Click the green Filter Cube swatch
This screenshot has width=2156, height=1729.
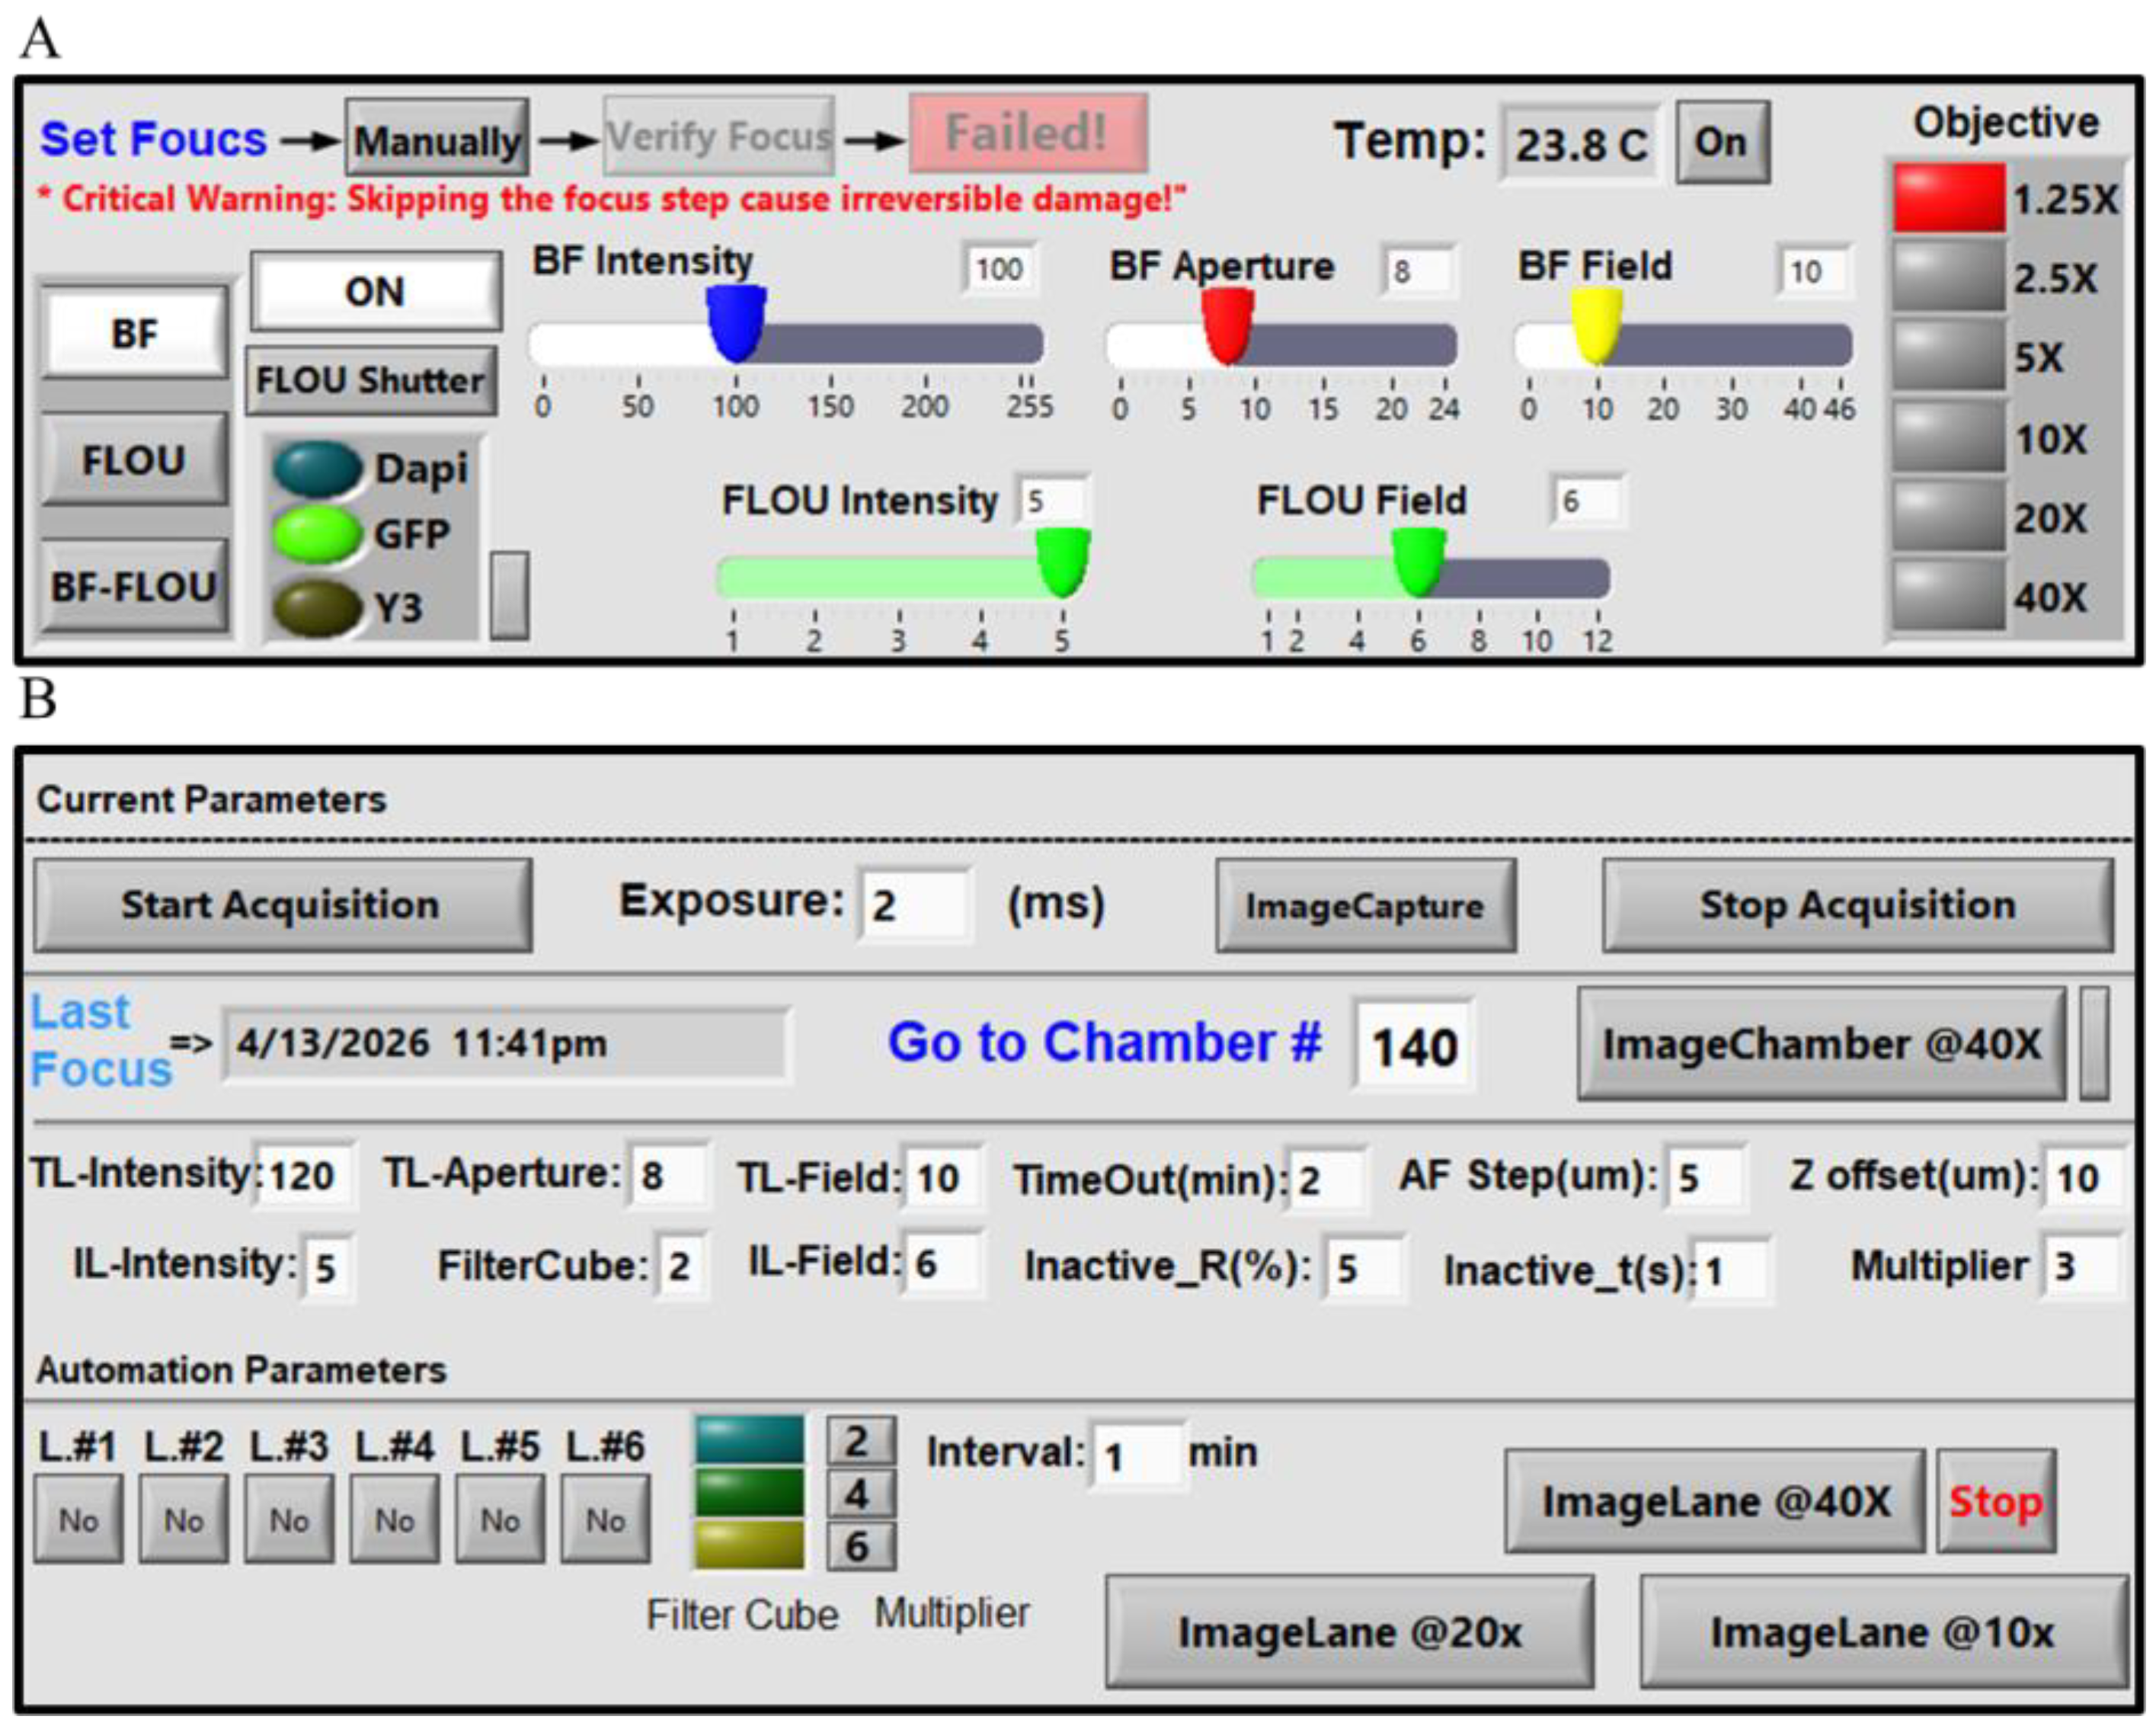[750, 1493]
